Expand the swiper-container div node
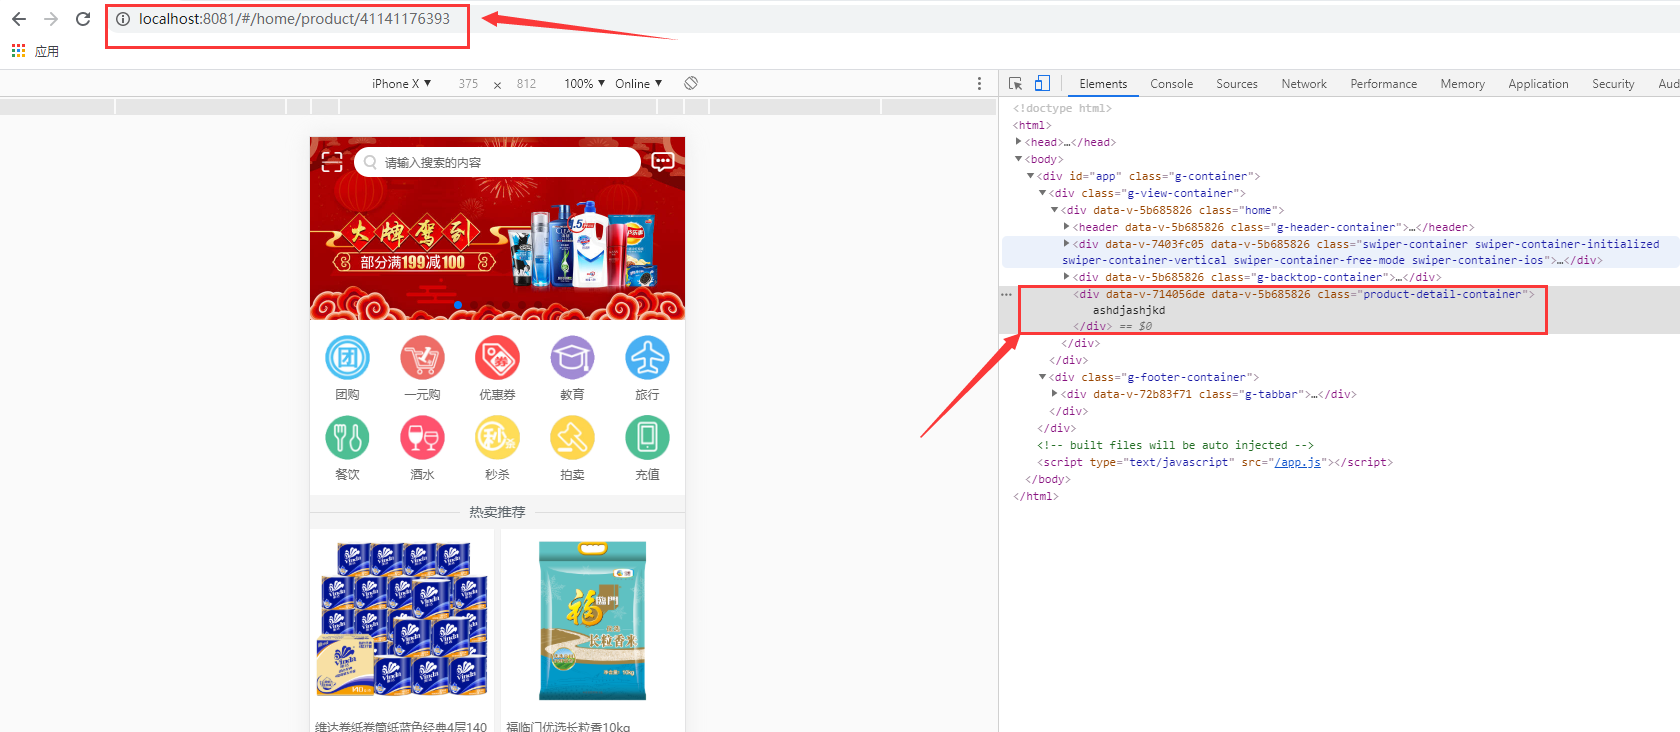 pos(1066,244)
